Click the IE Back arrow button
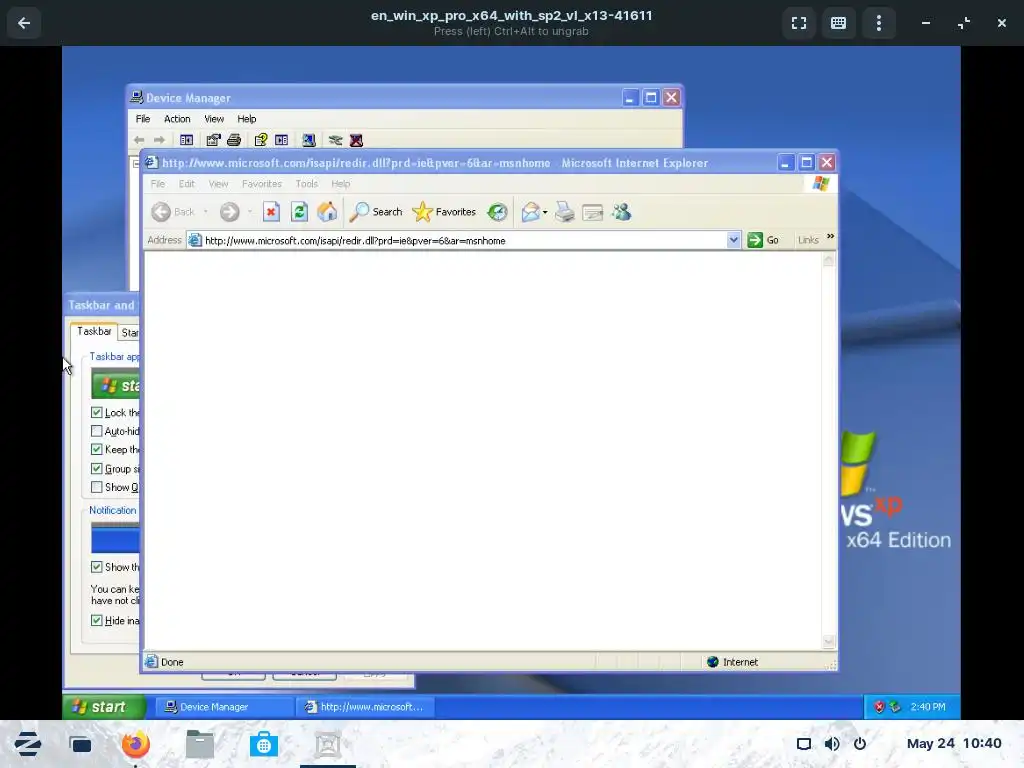 point(161,212)
